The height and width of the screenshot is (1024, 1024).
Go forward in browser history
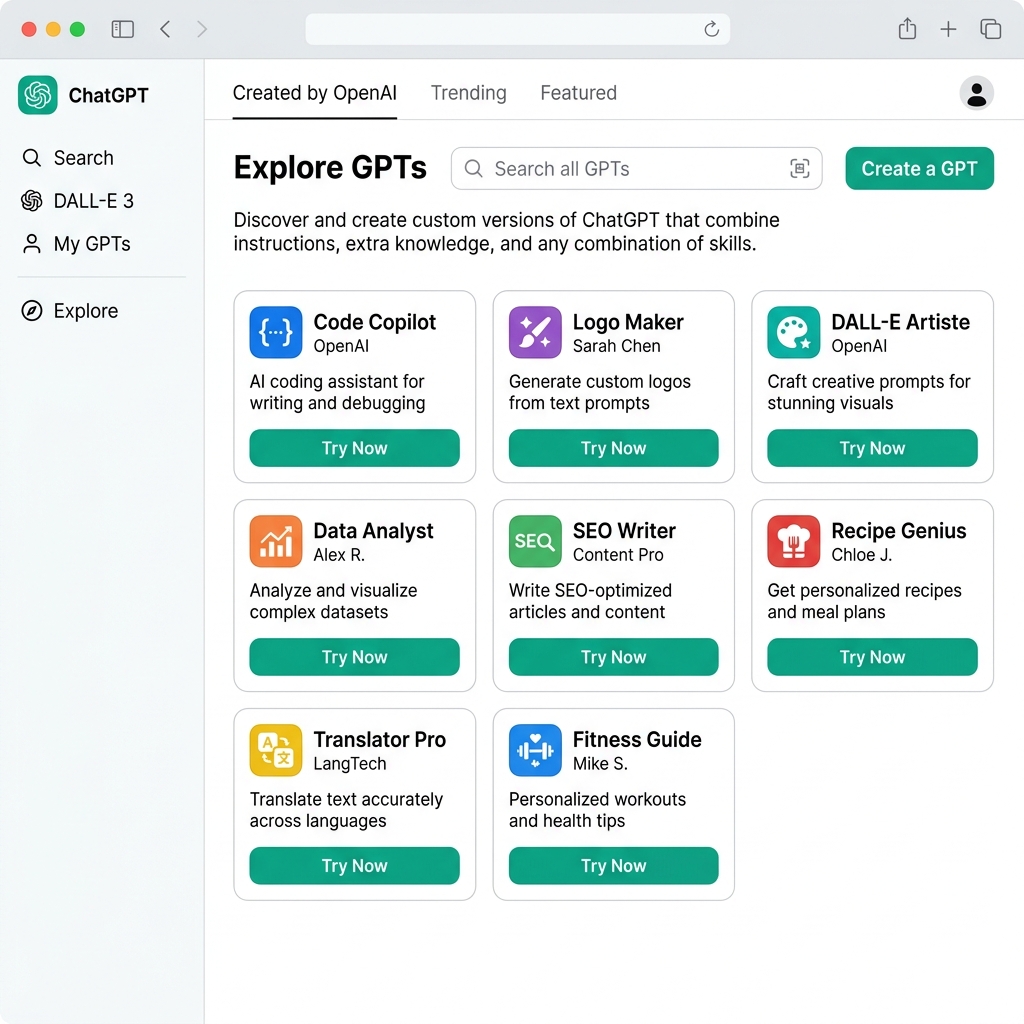202,29
